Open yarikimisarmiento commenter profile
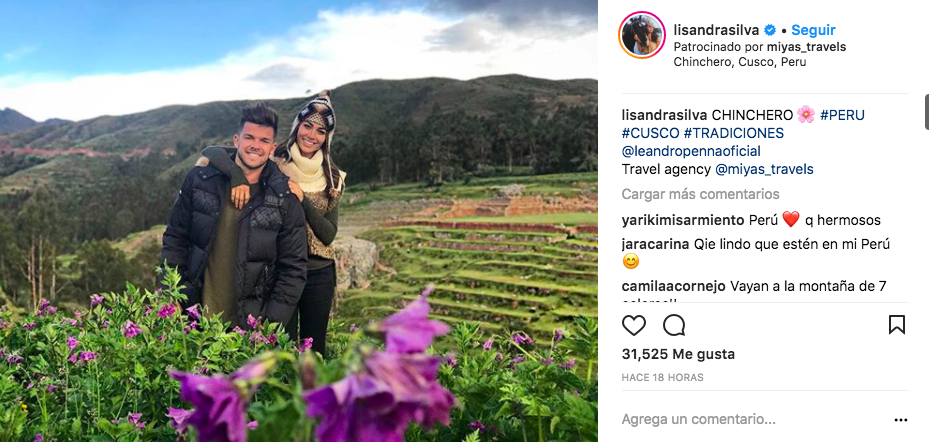Image resolution: width=929 pixels, height=442 pixels. [x=683, y=221]
